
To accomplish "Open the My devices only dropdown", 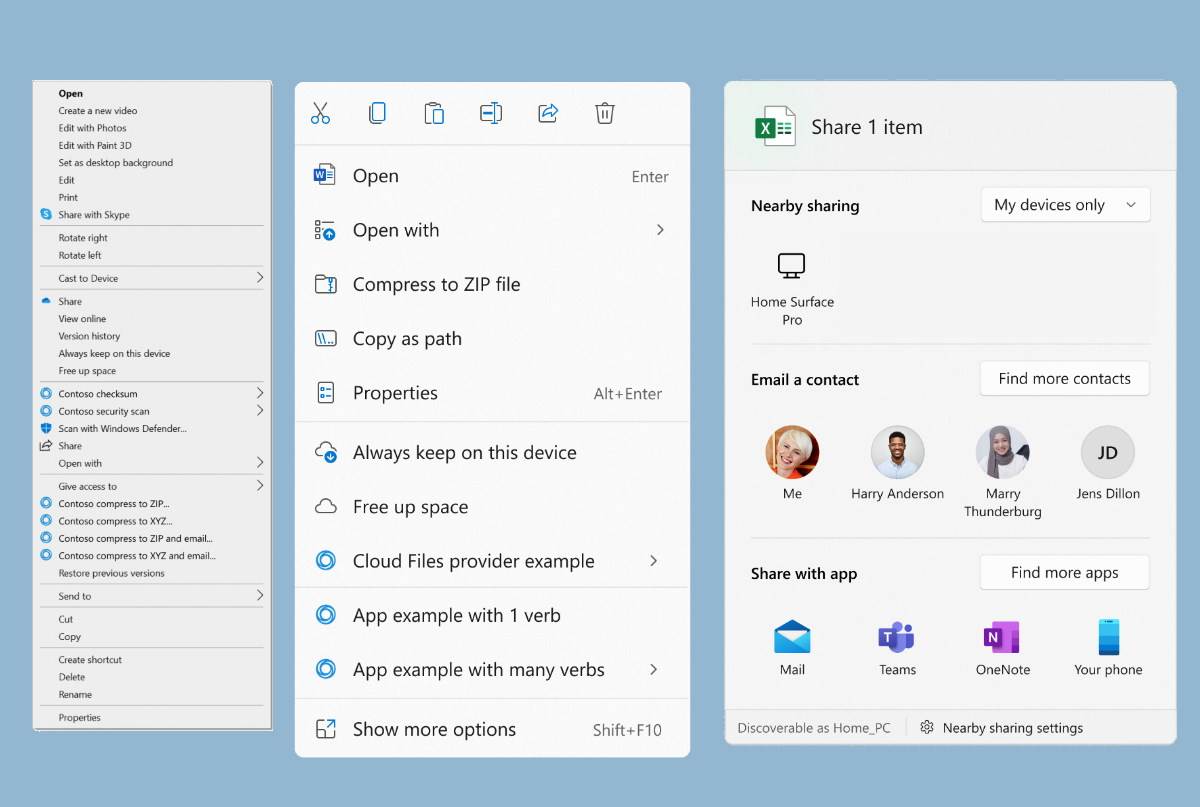I will pos(1065,205).
